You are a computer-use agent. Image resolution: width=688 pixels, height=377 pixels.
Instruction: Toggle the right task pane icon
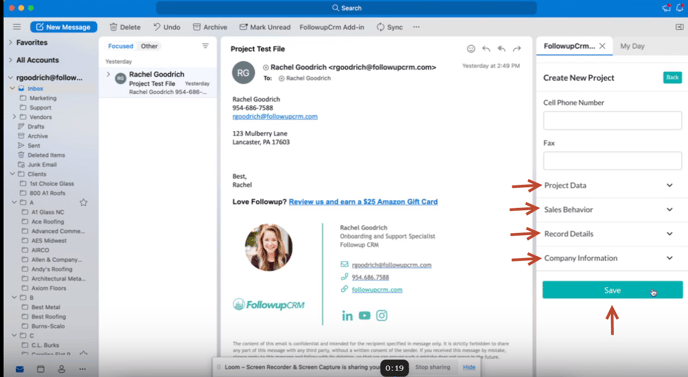coord(680,27)
